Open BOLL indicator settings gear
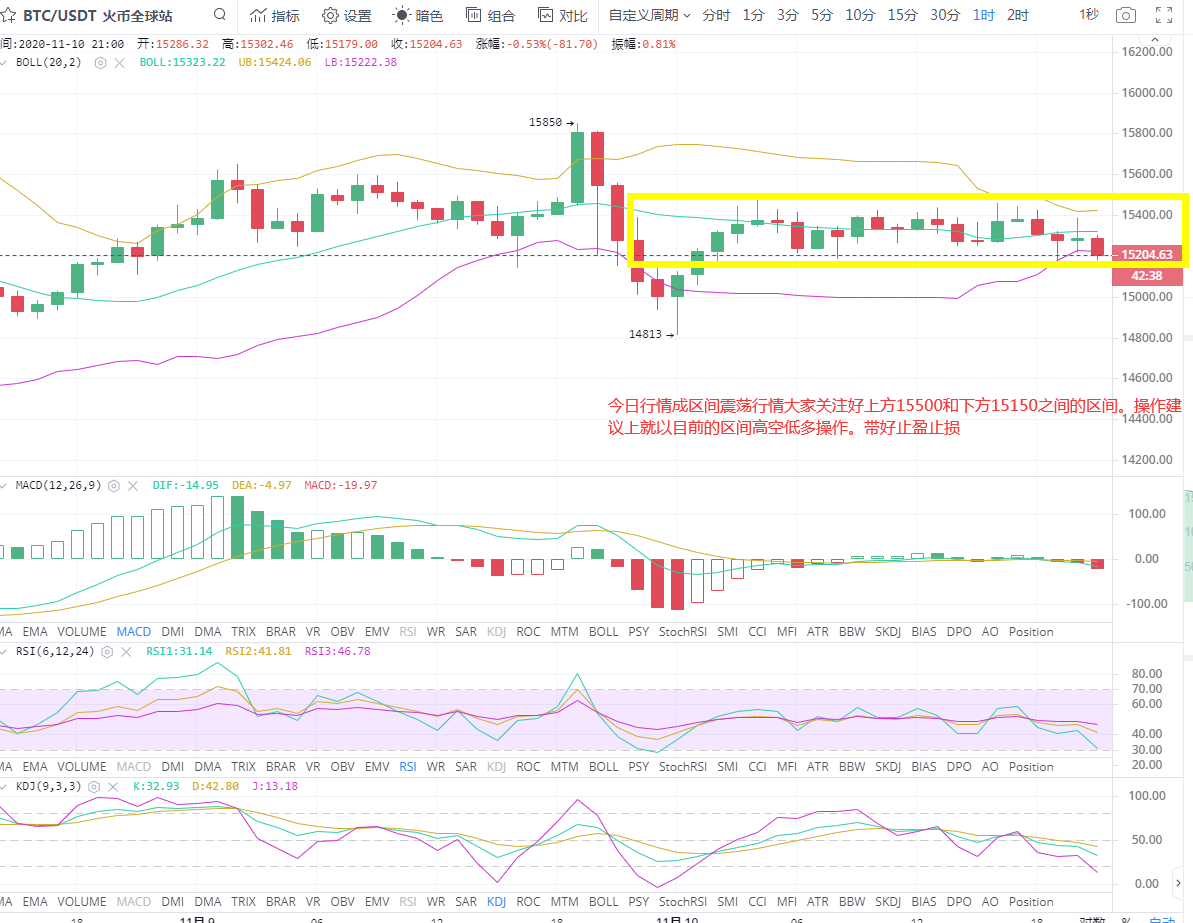This screenshot has height=923, width=1193. coord(100,62)
